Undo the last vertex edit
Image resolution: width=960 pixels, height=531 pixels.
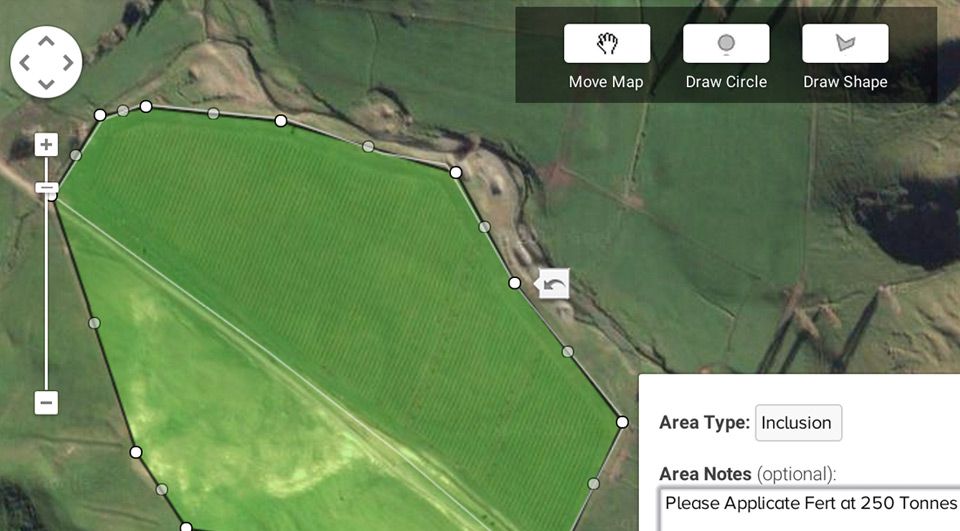point(554,284)
